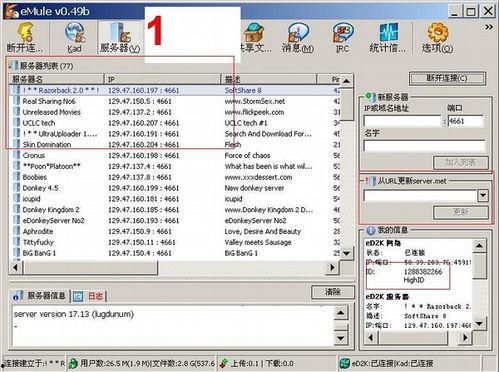Click server list scroll up arrow
This screenshot has height=372, width=499.
pos(347,81)
